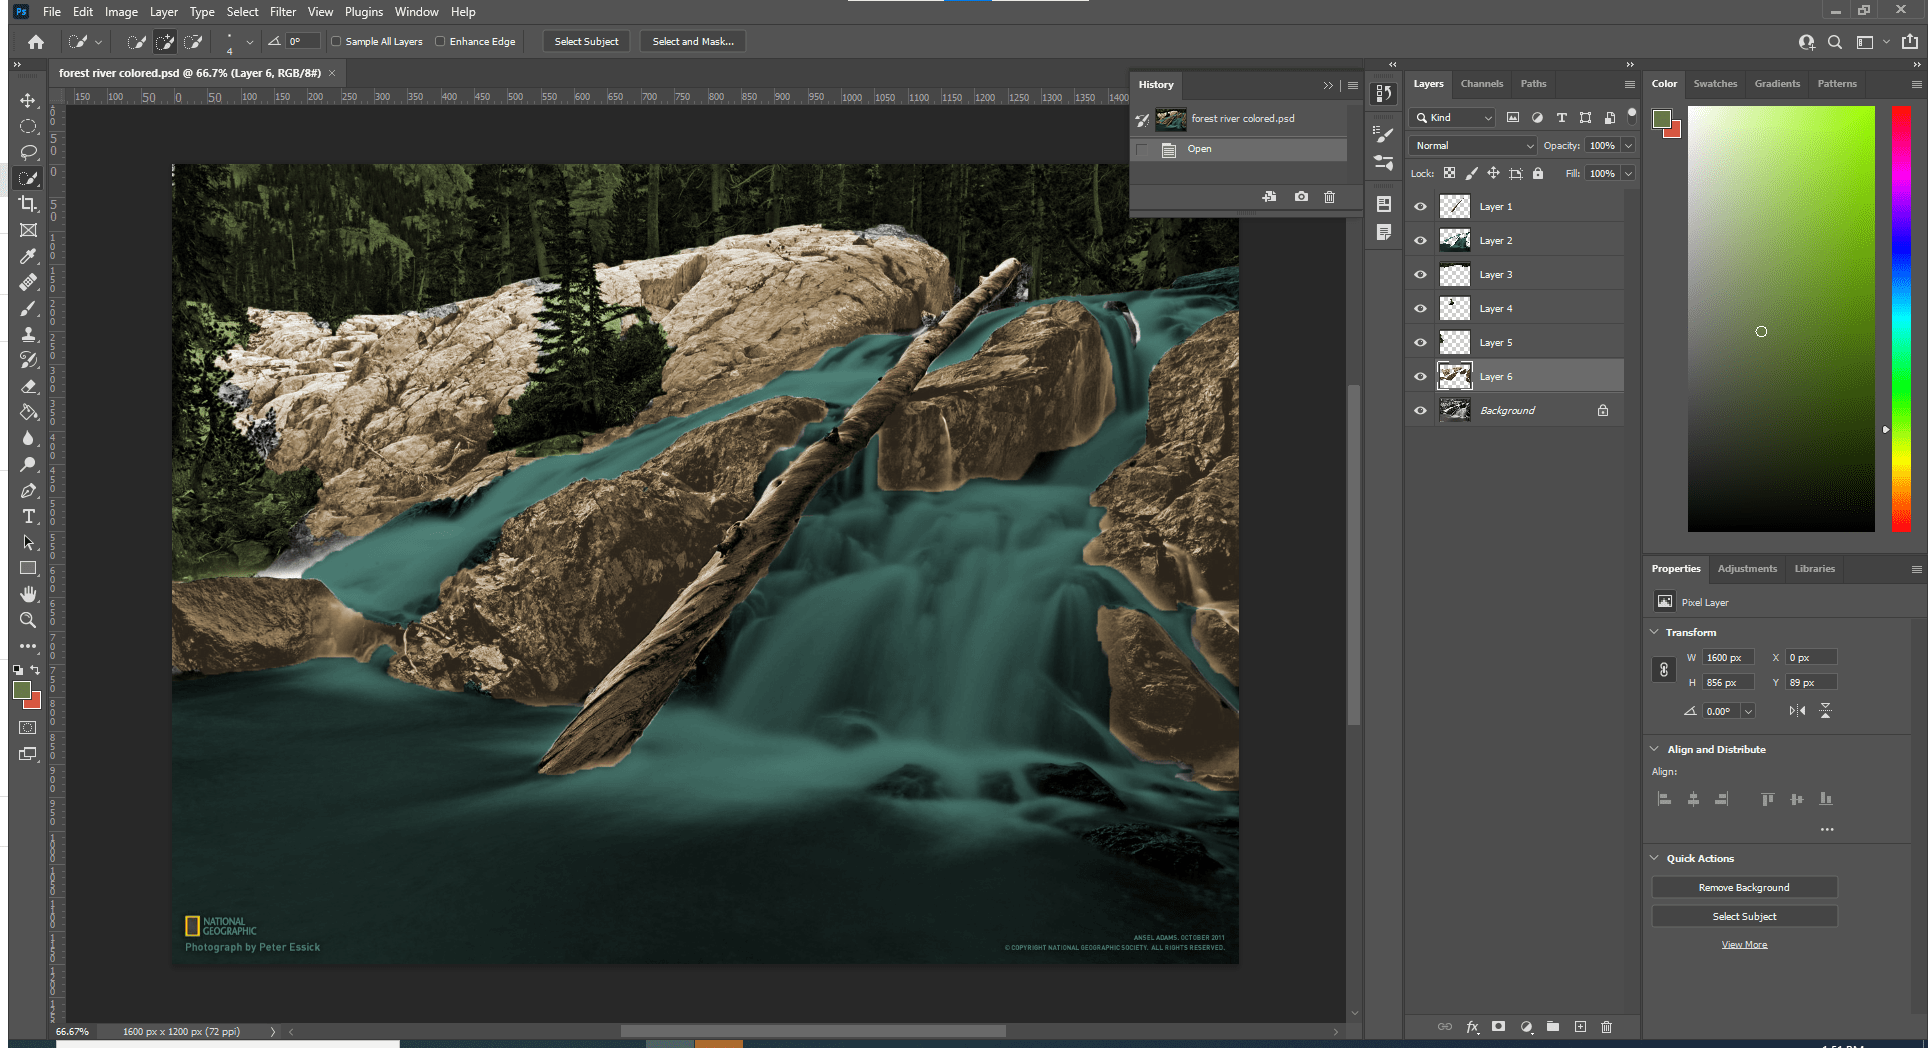Add layer mask from Layers panel bottom
Image resolution: width=1928 pixels, height=1048 pixels.
coord(1498,1027)
